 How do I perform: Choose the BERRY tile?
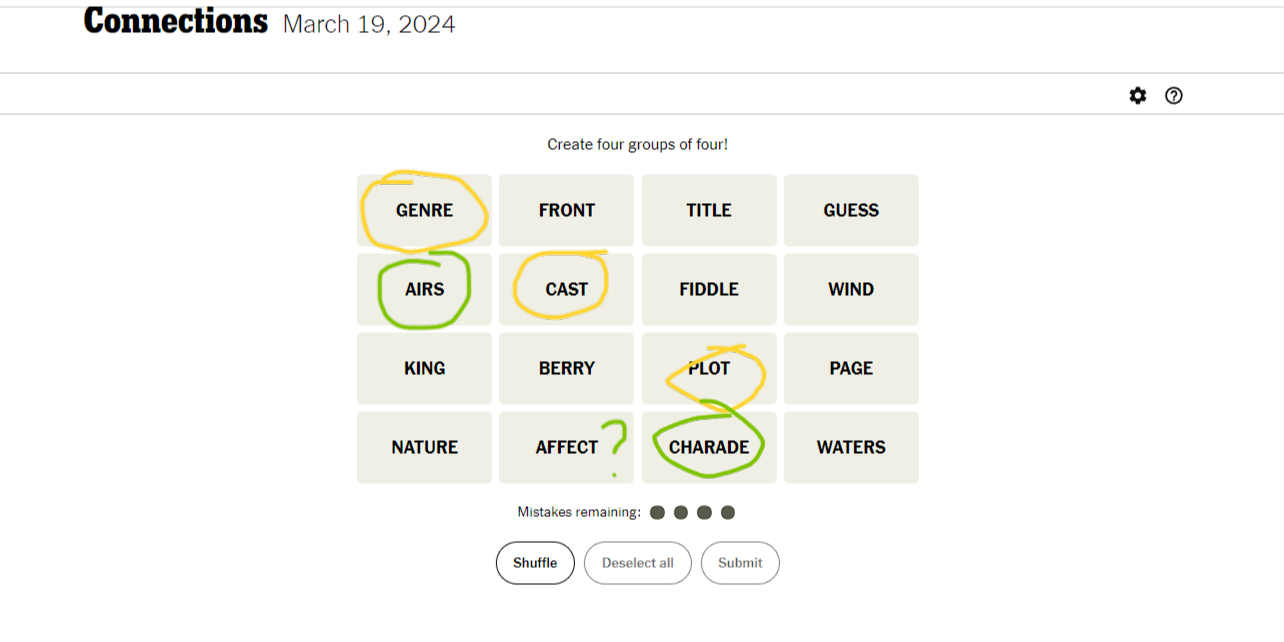[x=567, y=368]
